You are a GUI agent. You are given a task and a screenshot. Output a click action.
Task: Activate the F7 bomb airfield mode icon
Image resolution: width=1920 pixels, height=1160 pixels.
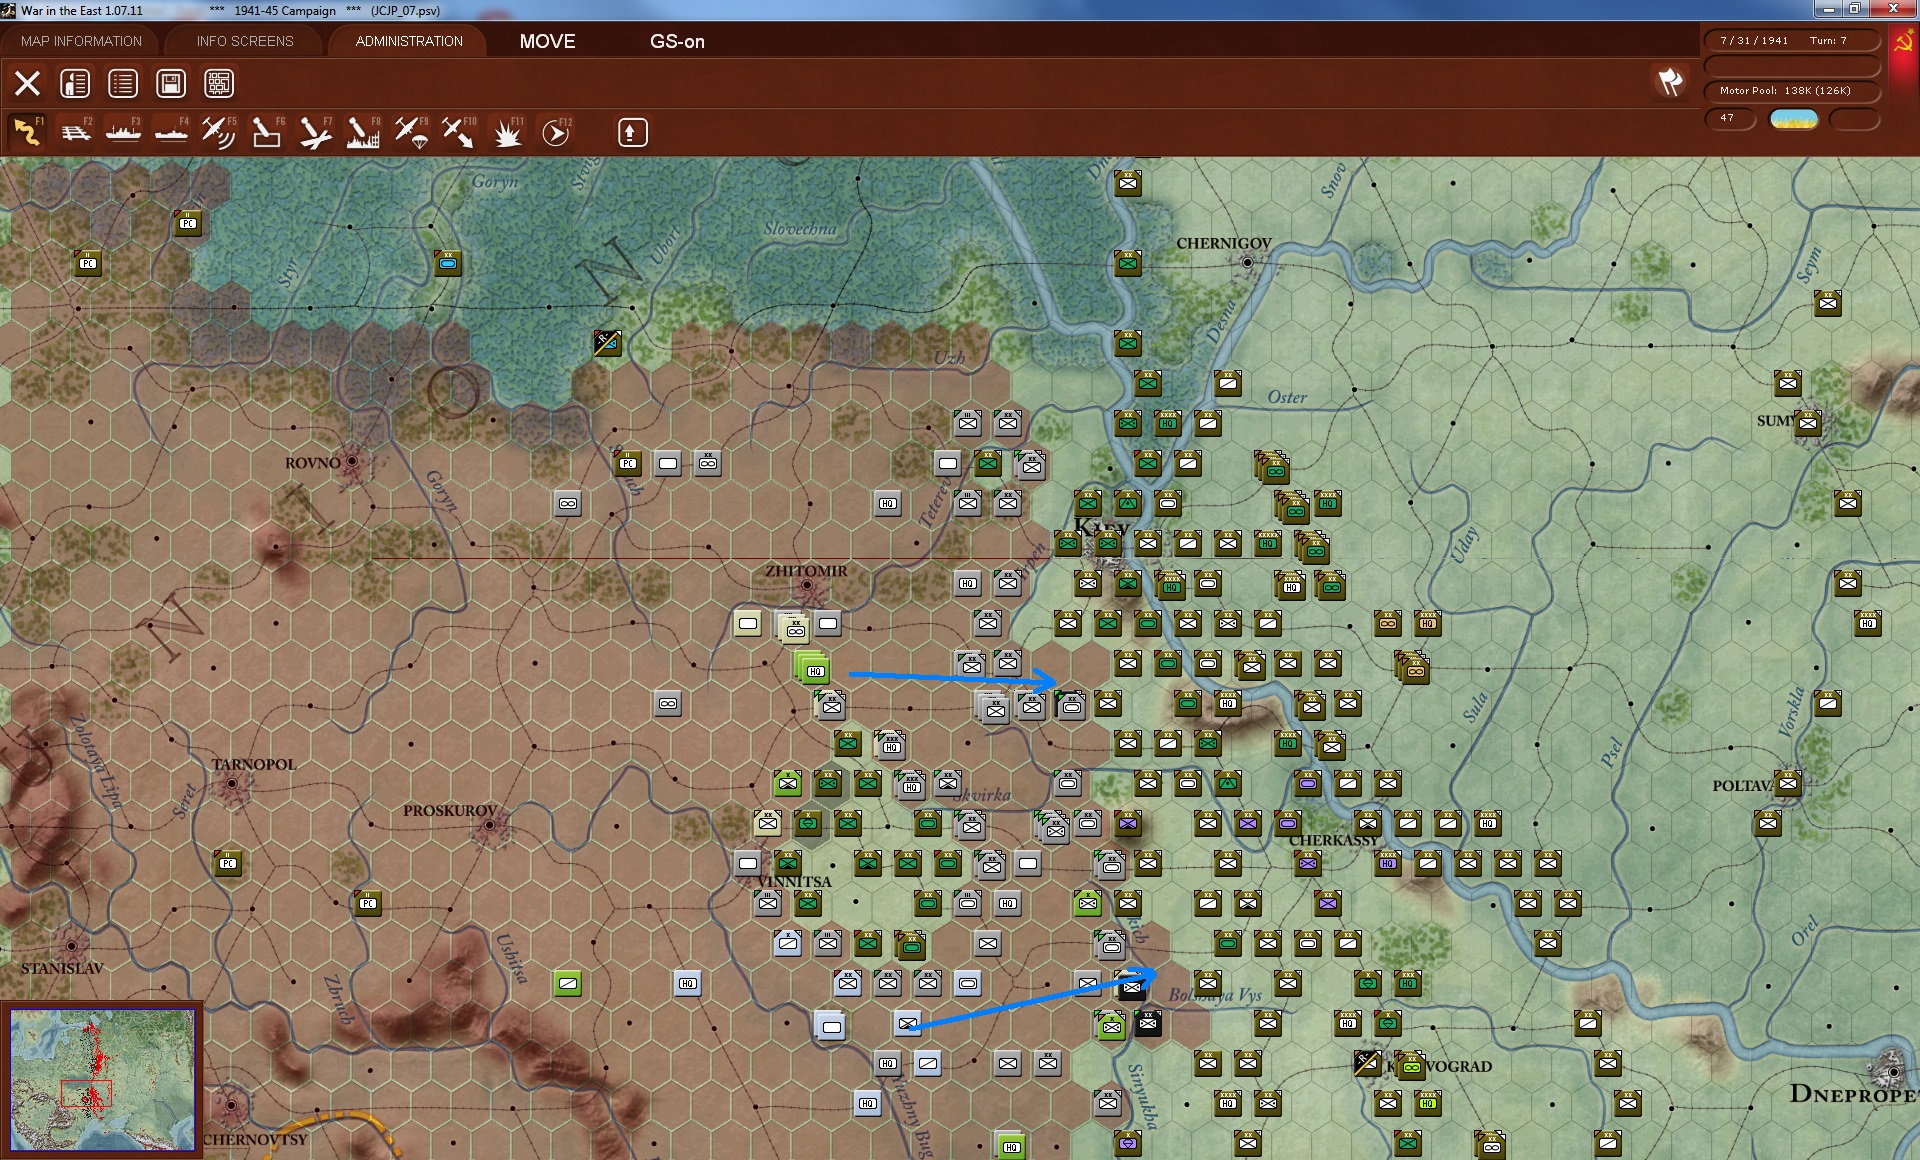click(315, 132)
